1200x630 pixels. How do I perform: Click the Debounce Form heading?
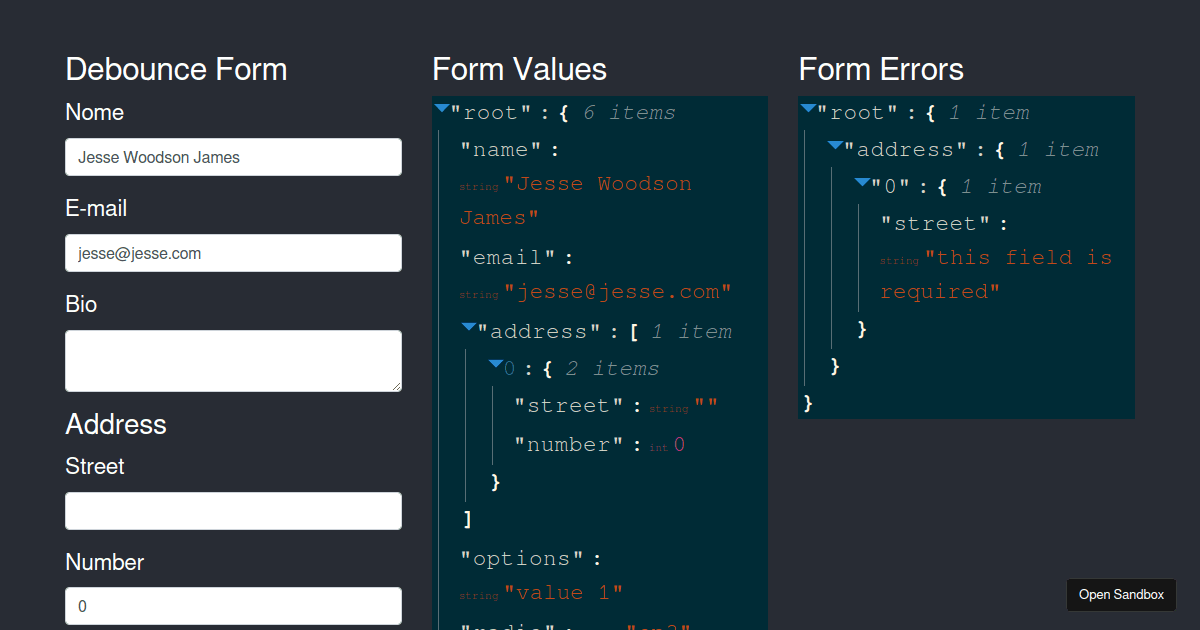(x=176, y=70)
